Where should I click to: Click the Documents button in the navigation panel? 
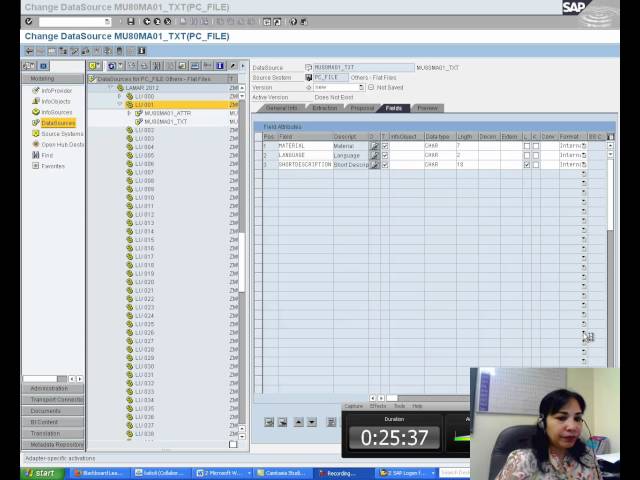point(53,411)
